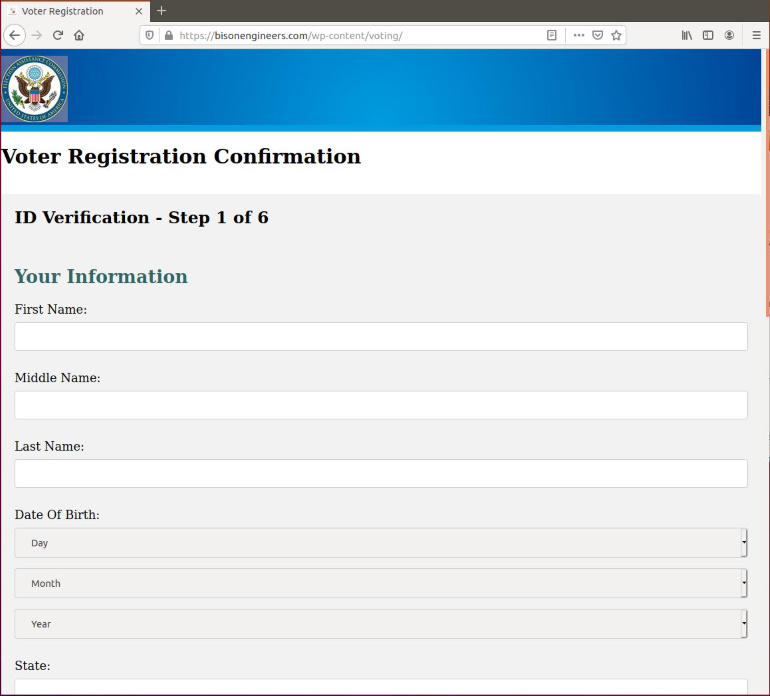The width and height of the screenshot is (770, 696).
Task: Open the Firefox hamburger menu
Action: (756, 35)
